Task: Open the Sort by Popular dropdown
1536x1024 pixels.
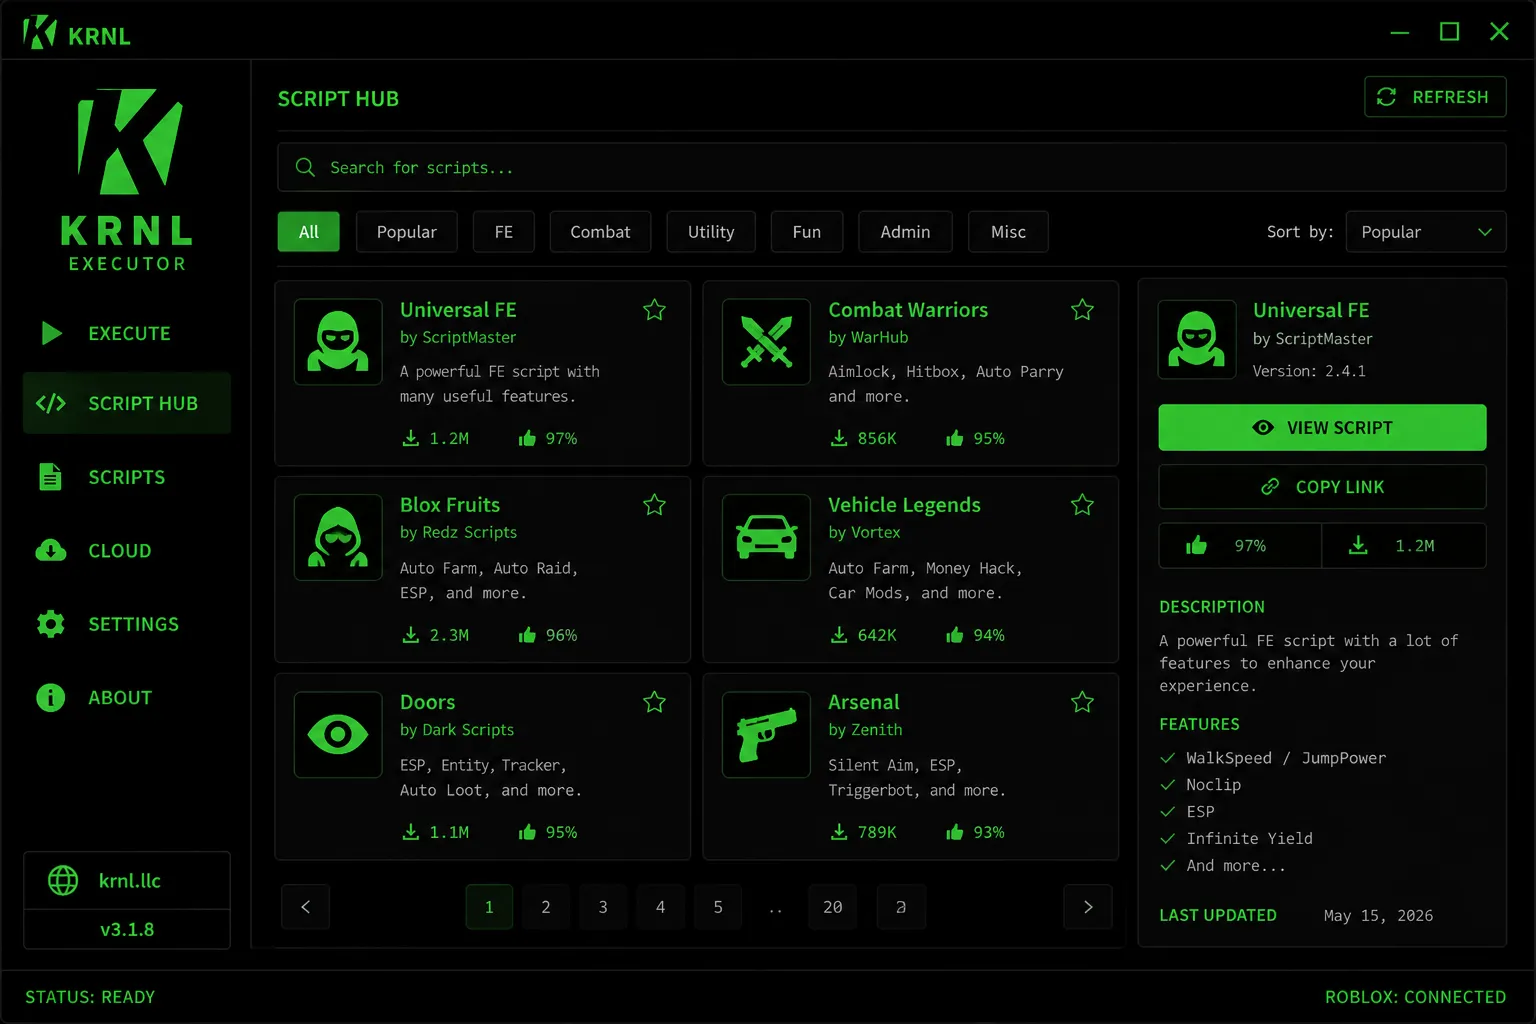Action: pyautogui.click(x=1426, y=232)
